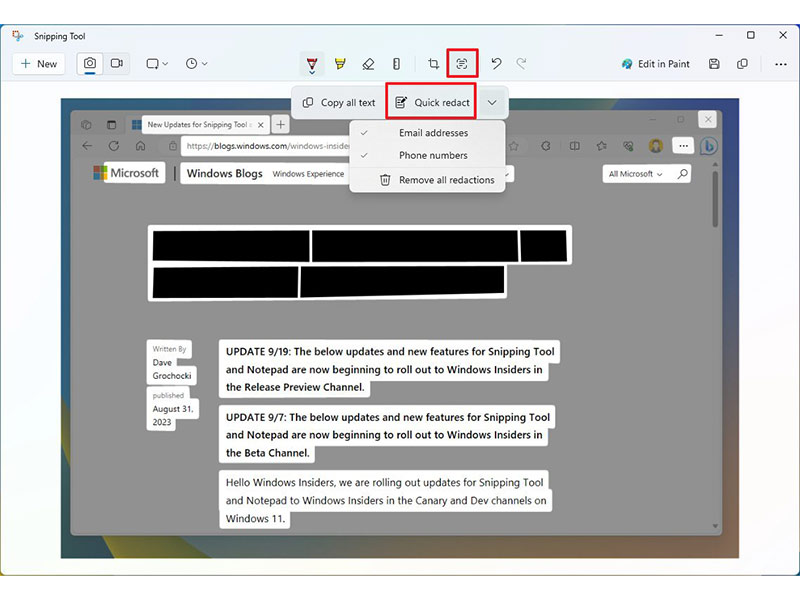Select the Image crop tool
Image resolution: width=800 pixels, height=600 pixels.
tap(433, 64)
